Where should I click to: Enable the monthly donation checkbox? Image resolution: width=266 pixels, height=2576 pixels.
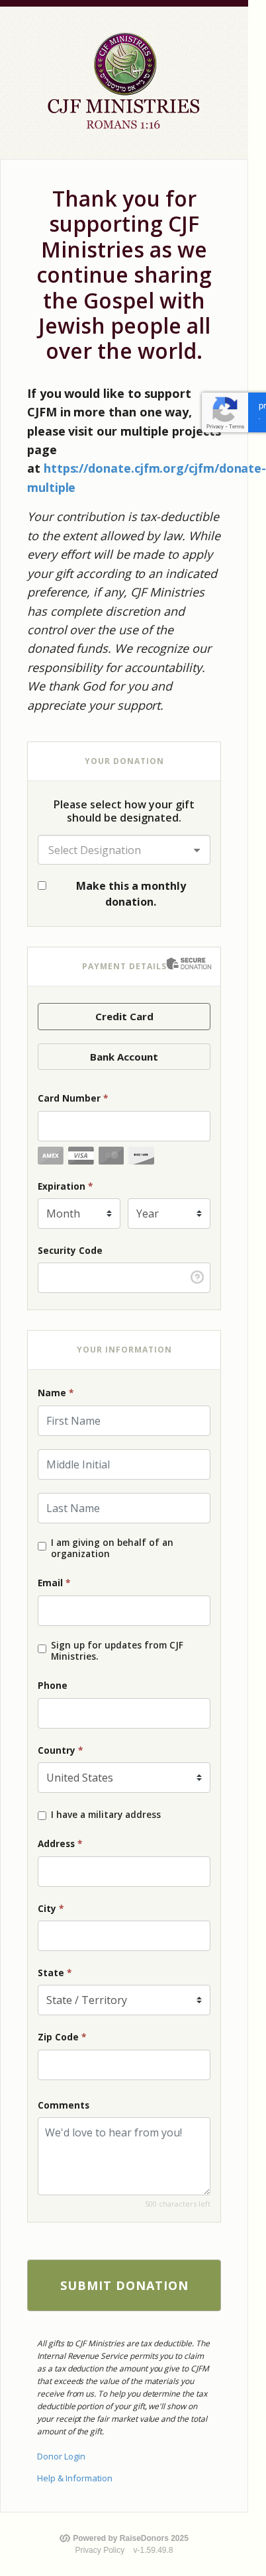[x=42, y=885]
